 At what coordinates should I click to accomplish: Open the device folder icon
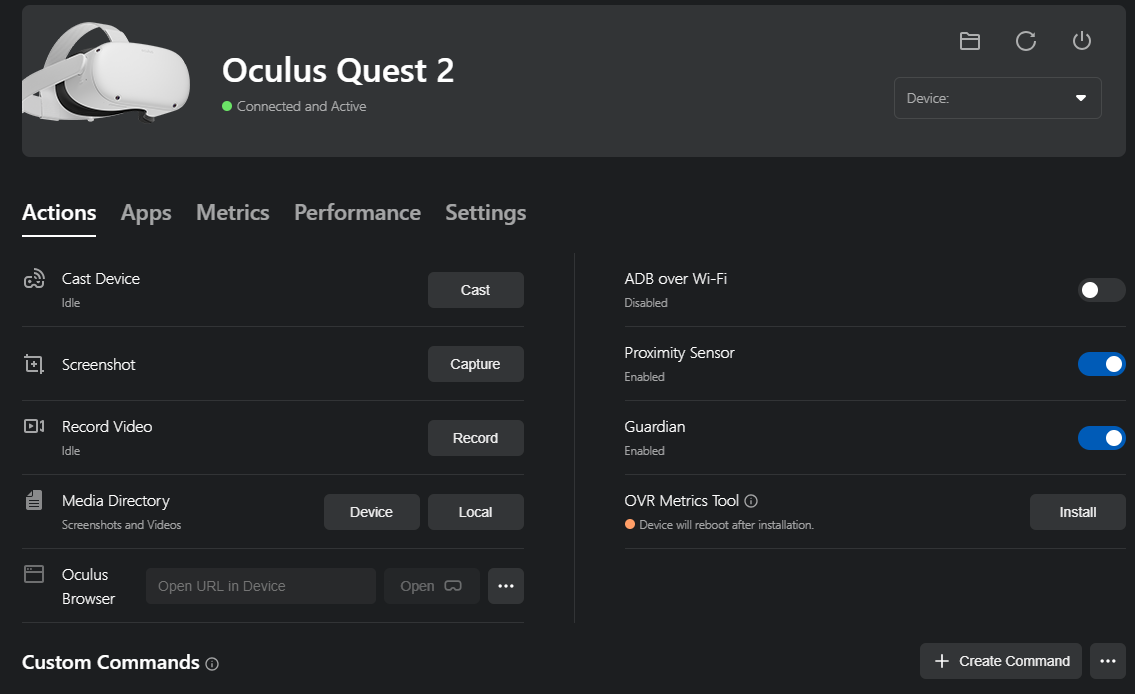[x=969, y=41]
